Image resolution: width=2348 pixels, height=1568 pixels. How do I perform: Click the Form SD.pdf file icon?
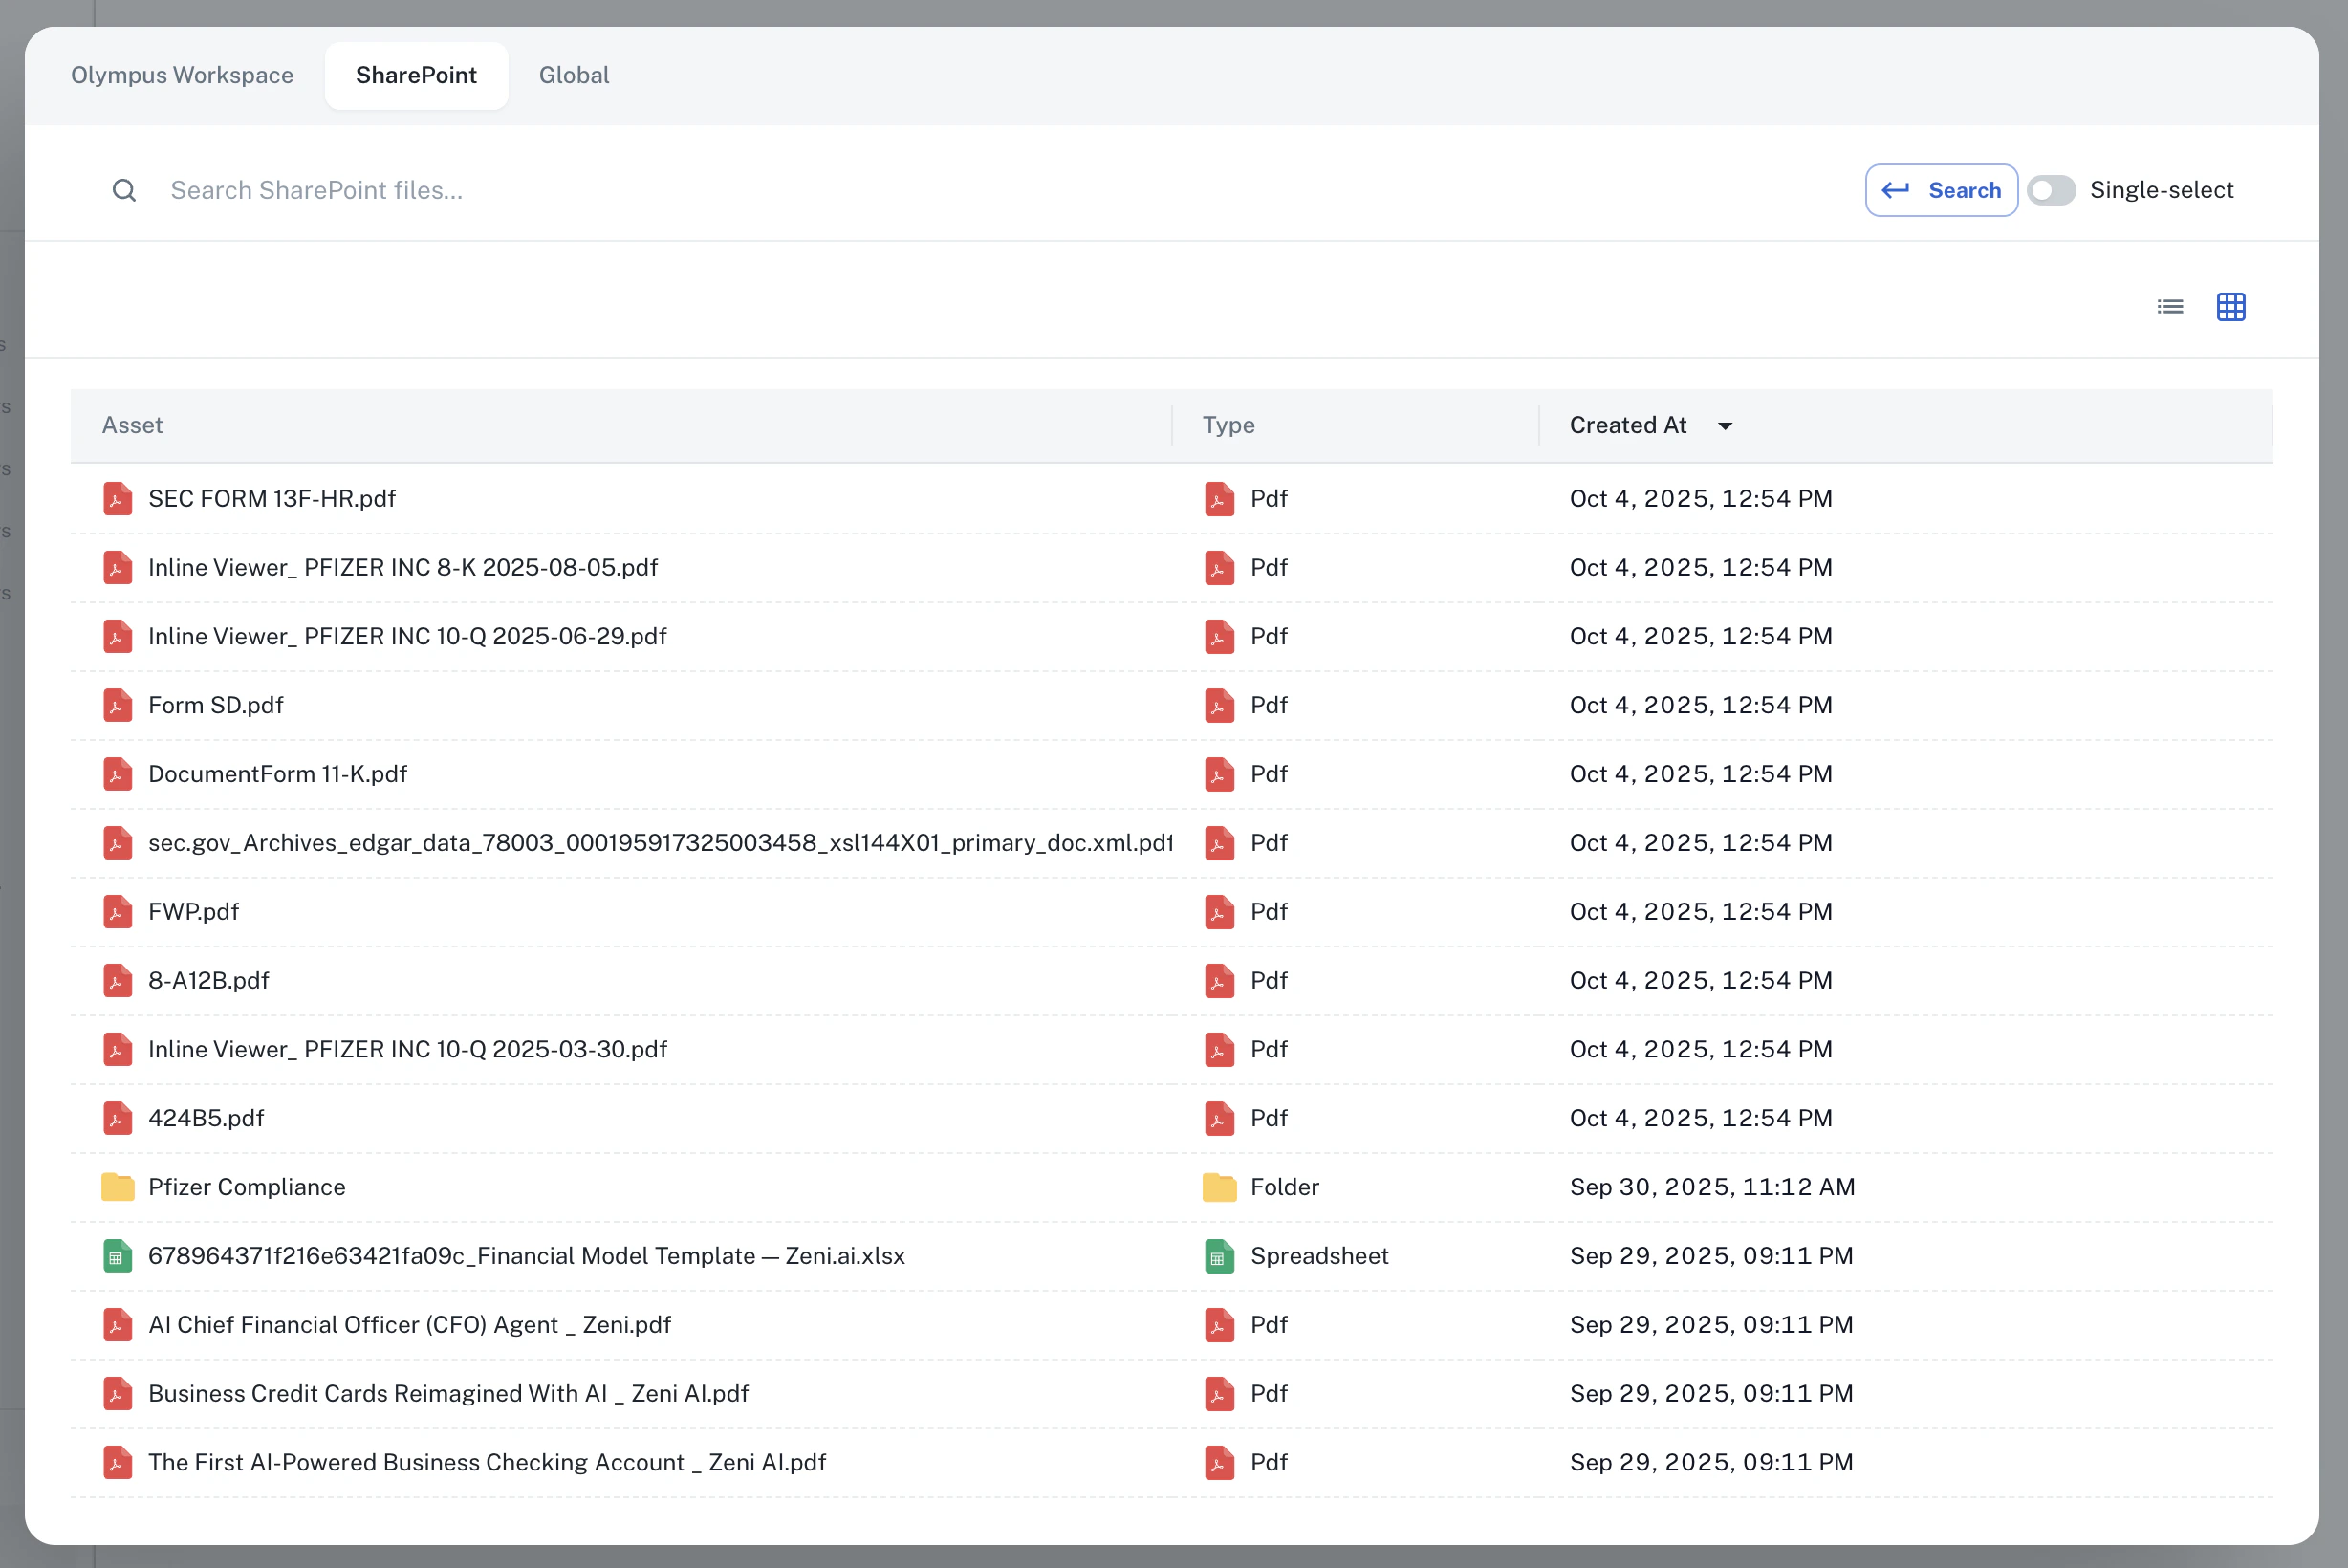point(117,705)
